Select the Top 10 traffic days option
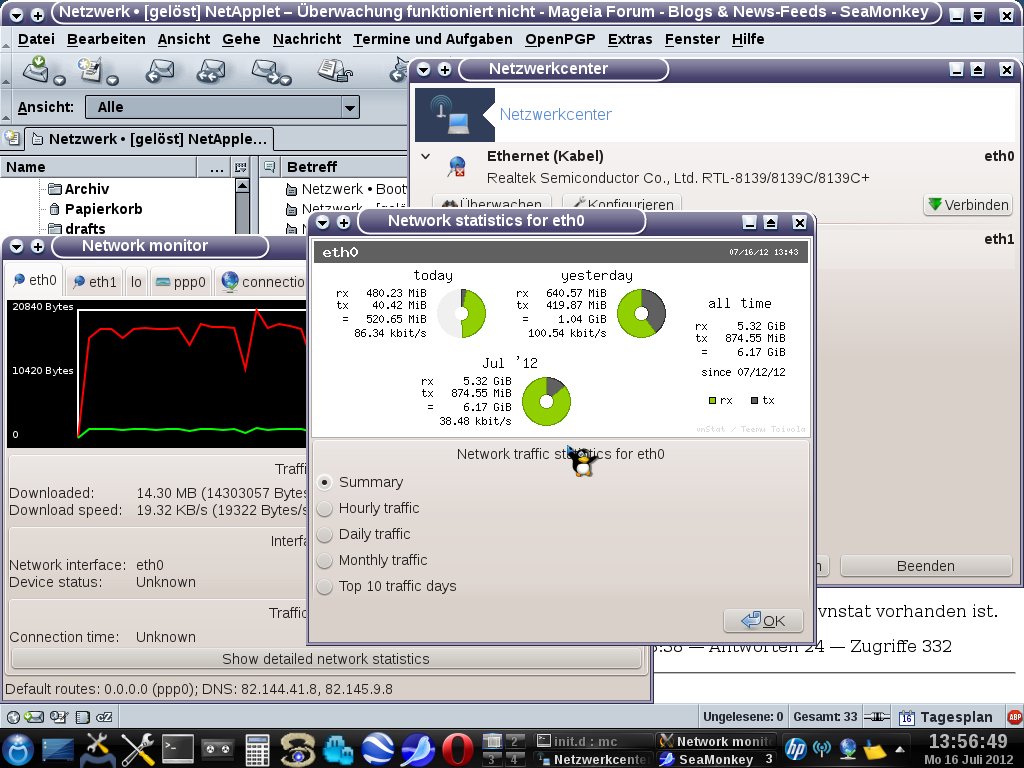This screenshot has width=1024, height=768. click(325, 586)
